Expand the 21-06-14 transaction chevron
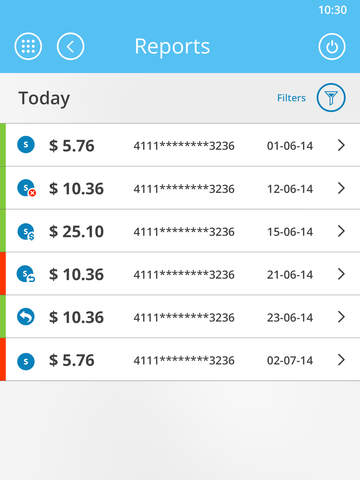The width and height of the screenshot is (360, 480). (341, 274)
